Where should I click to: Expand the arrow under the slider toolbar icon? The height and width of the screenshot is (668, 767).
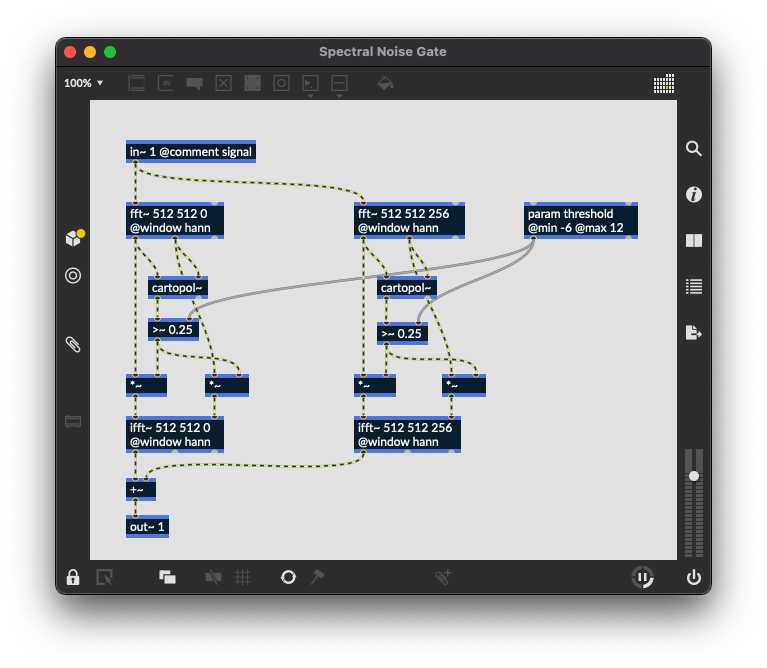pyautogui.click(x=339, y=97)
